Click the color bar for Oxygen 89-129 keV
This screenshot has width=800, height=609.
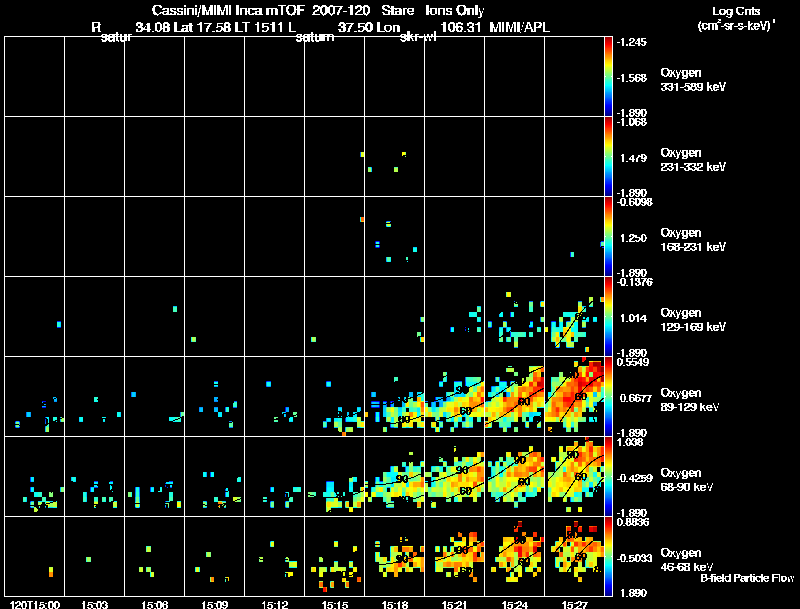[x=608, y=397]
